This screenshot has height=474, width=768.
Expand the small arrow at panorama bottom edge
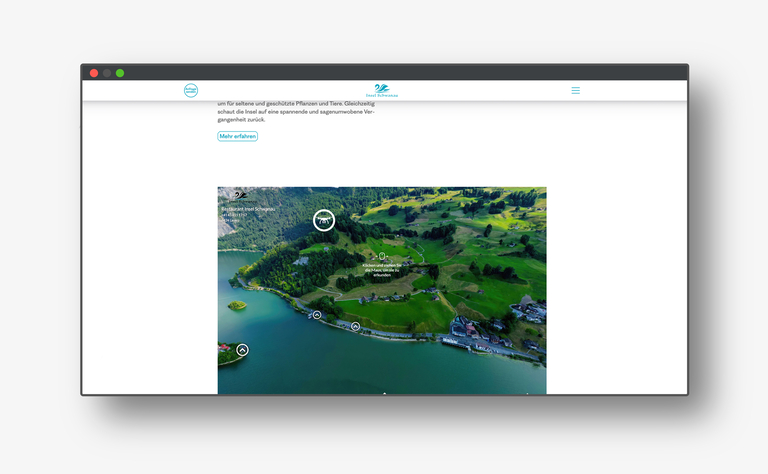click(384, 393)
